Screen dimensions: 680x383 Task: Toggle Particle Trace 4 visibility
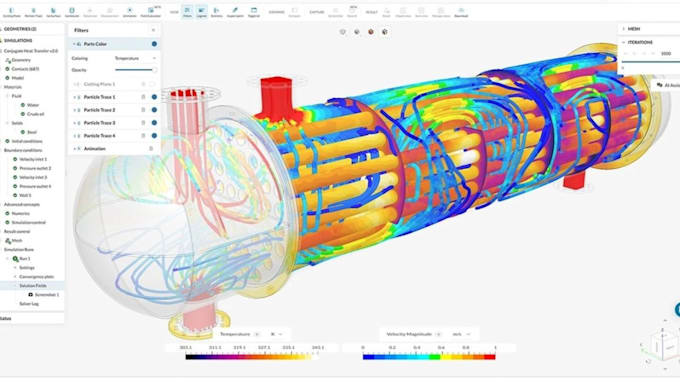click(x=154, y=136)
